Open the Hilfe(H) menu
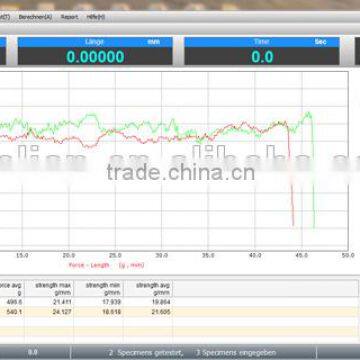The width and height of the screenshot is (360, 360). point(96,17)
